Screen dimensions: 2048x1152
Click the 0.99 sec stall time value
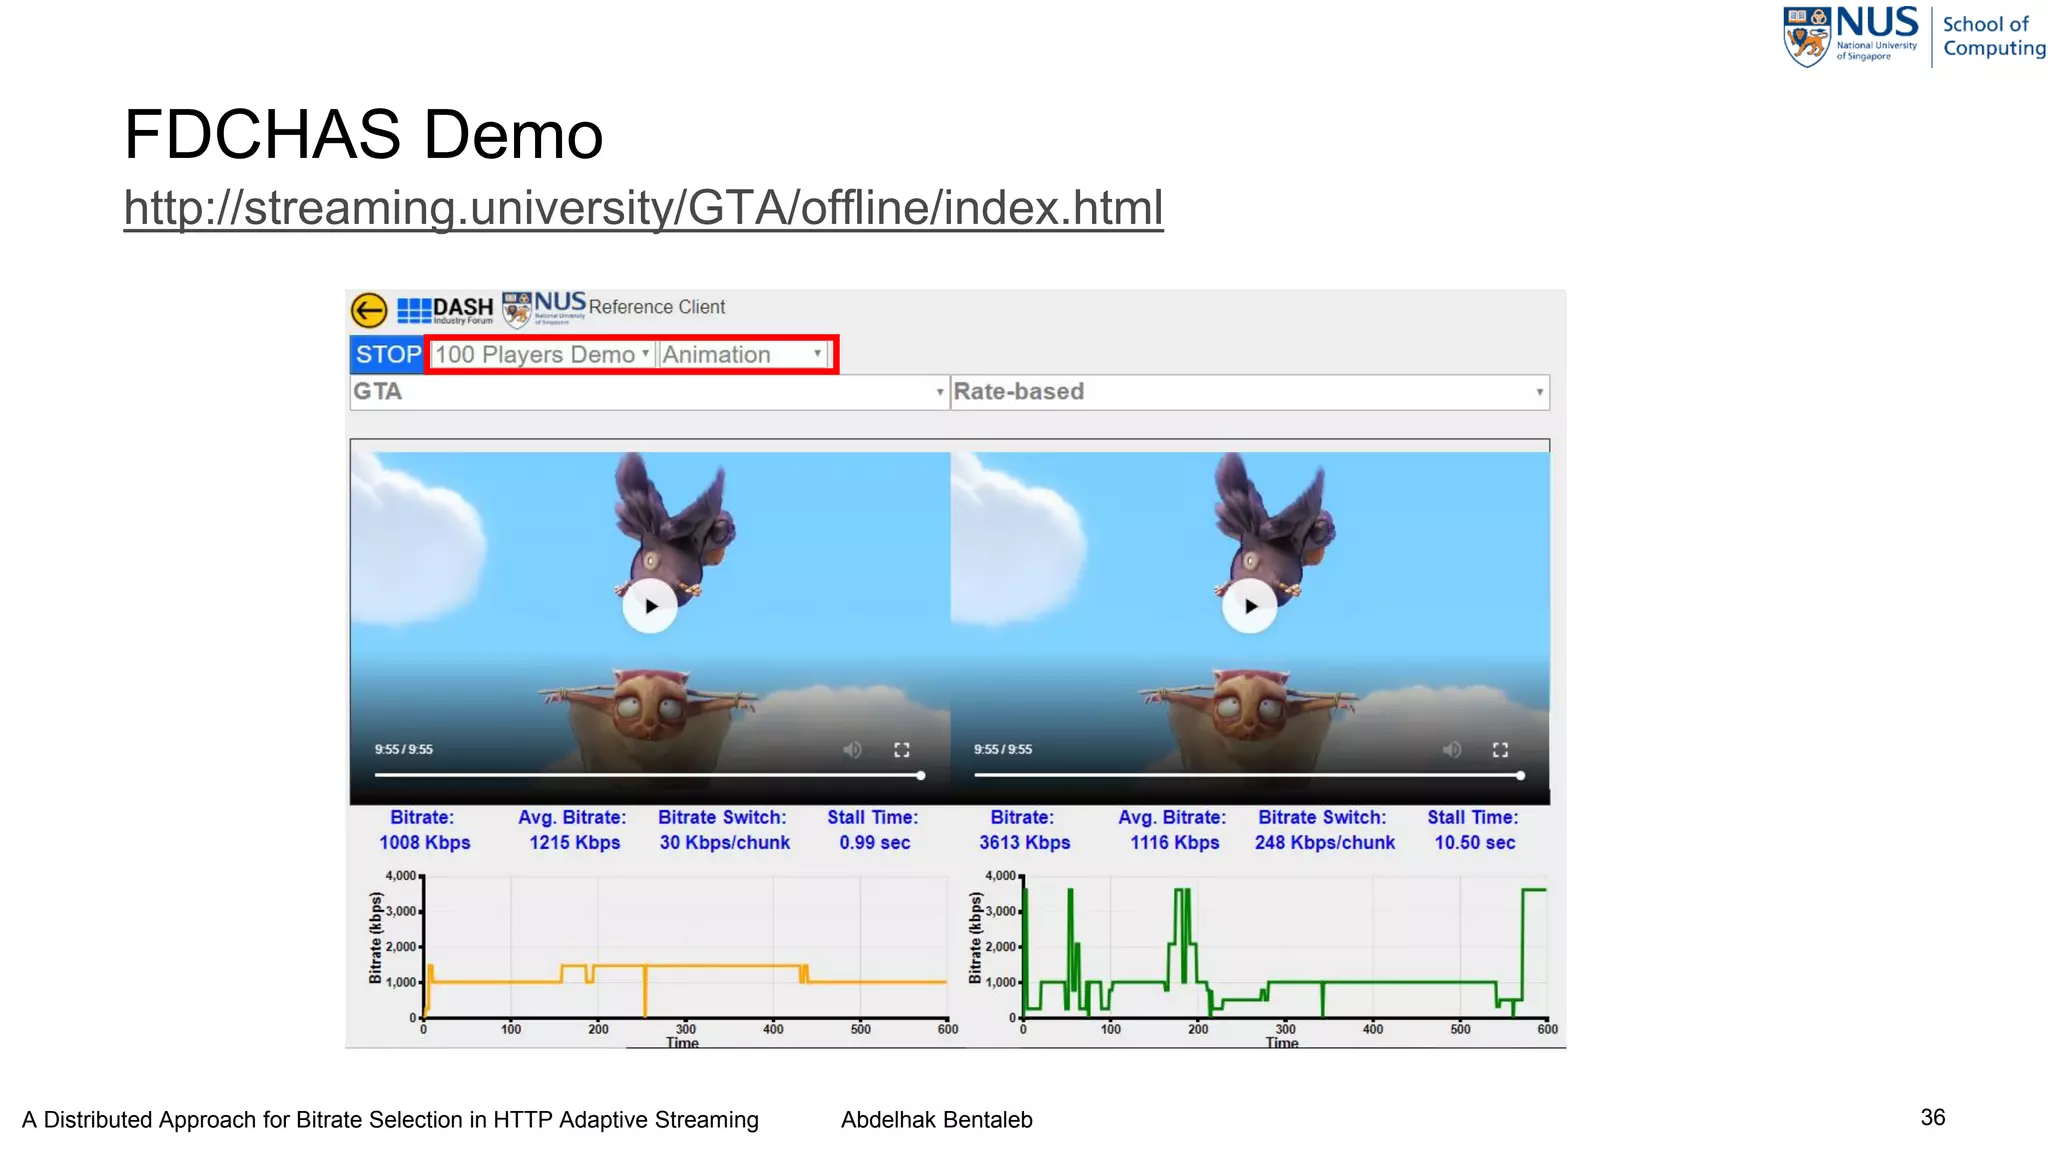tap(875, 843)
